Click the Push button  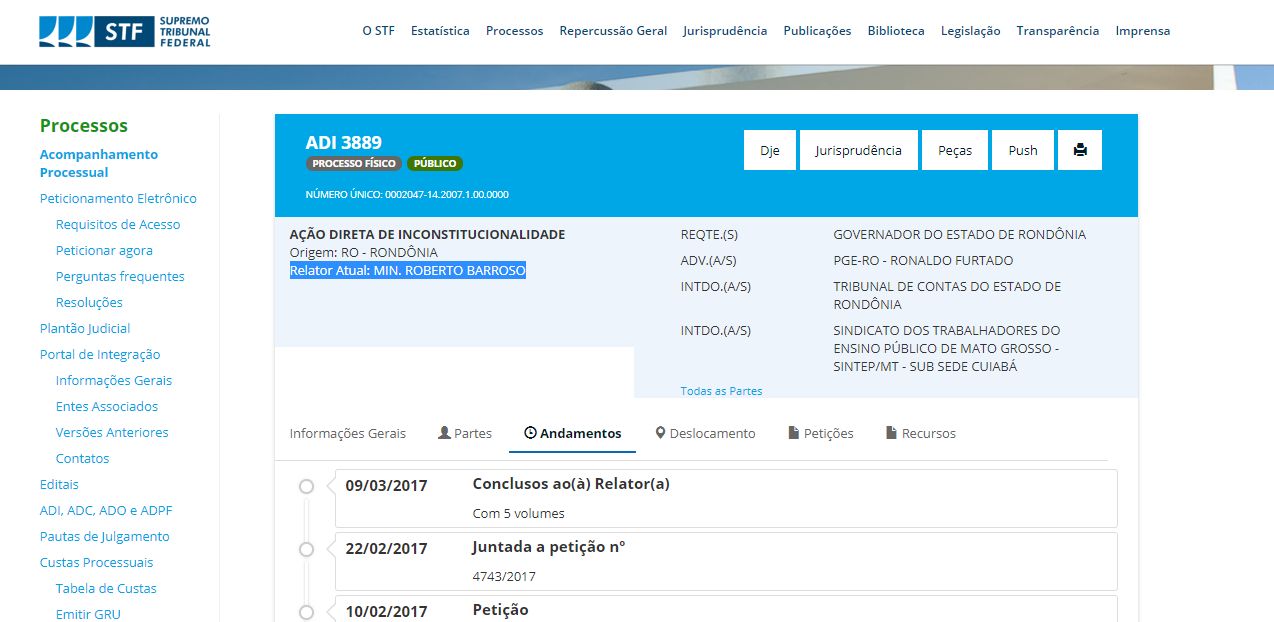coord(1023,150)
